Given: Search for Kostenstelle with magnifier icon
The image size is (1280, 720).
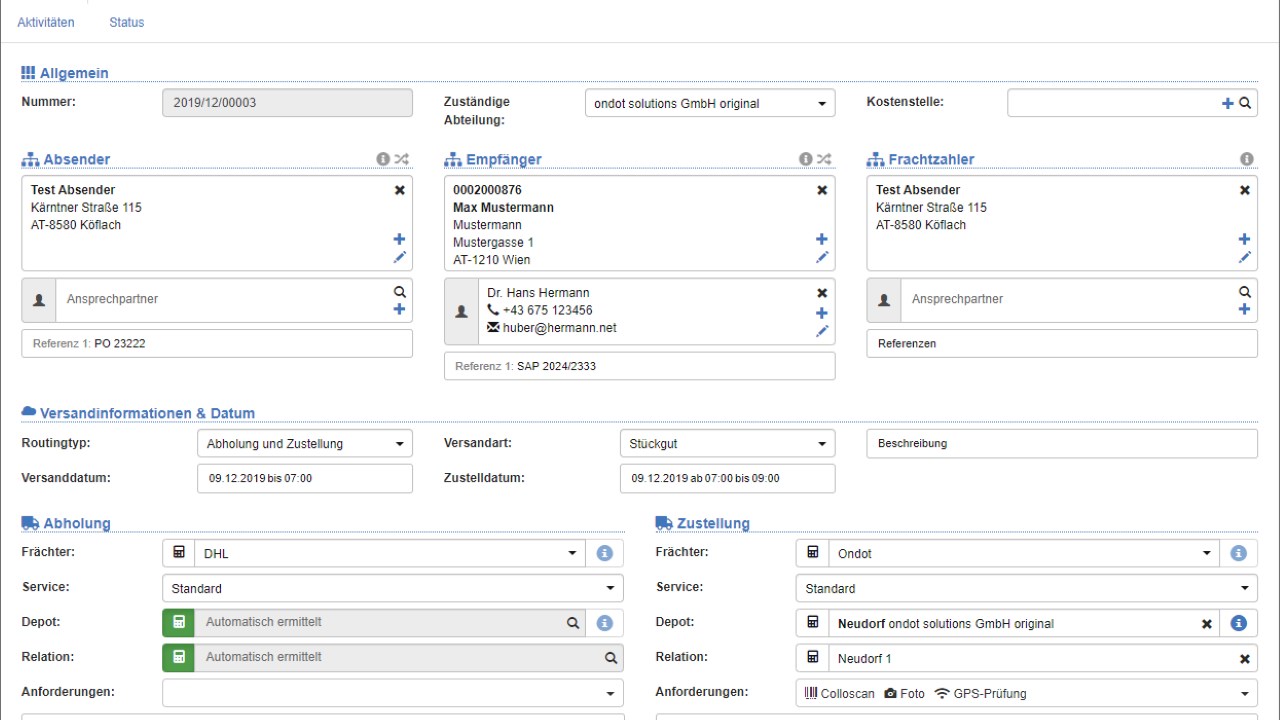Looking at the screenshot, I should point(1245,103).
